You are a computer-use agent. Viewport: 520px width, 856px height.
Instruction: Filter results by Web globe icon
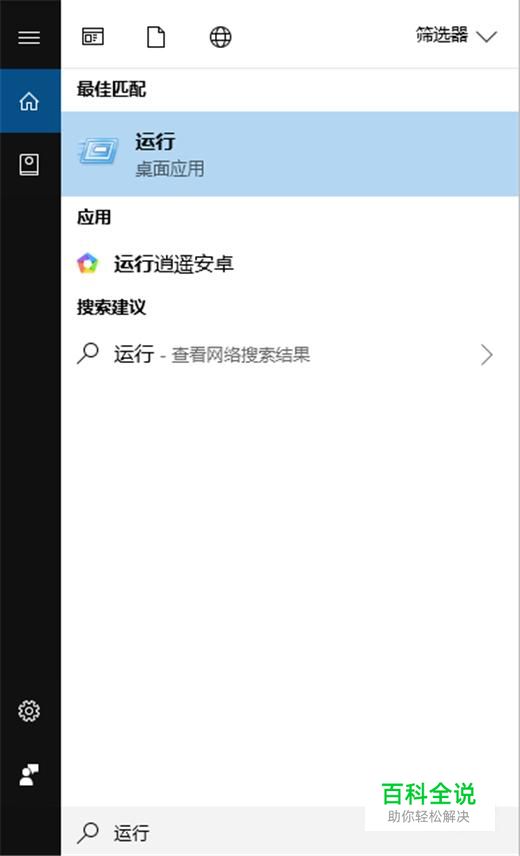220,37
